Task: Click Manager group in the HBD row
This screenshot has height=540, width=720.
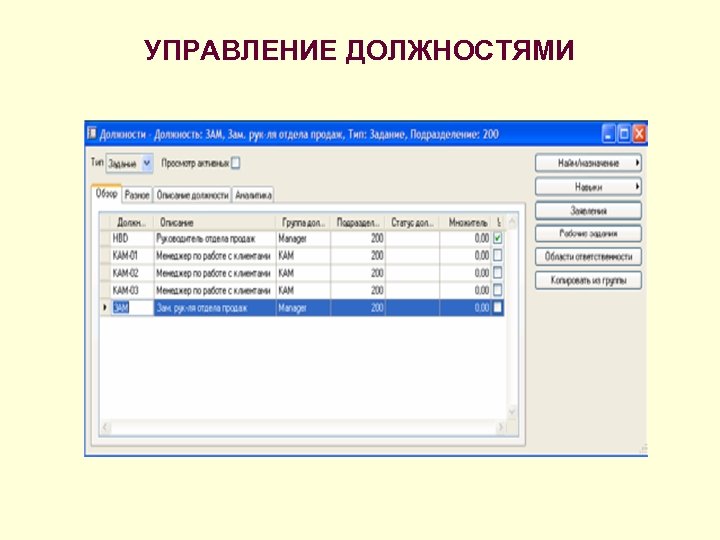Action: pyautogui.click(x=292, y=239)
